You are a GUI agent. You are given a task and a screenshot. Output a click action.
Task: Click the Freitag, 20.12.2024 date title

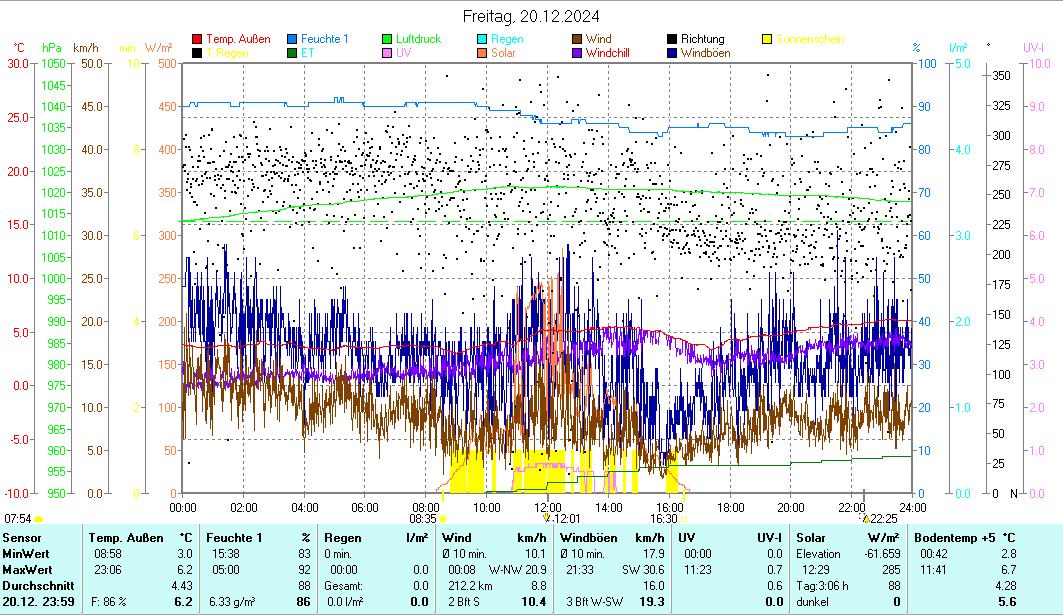coord(531,16)
